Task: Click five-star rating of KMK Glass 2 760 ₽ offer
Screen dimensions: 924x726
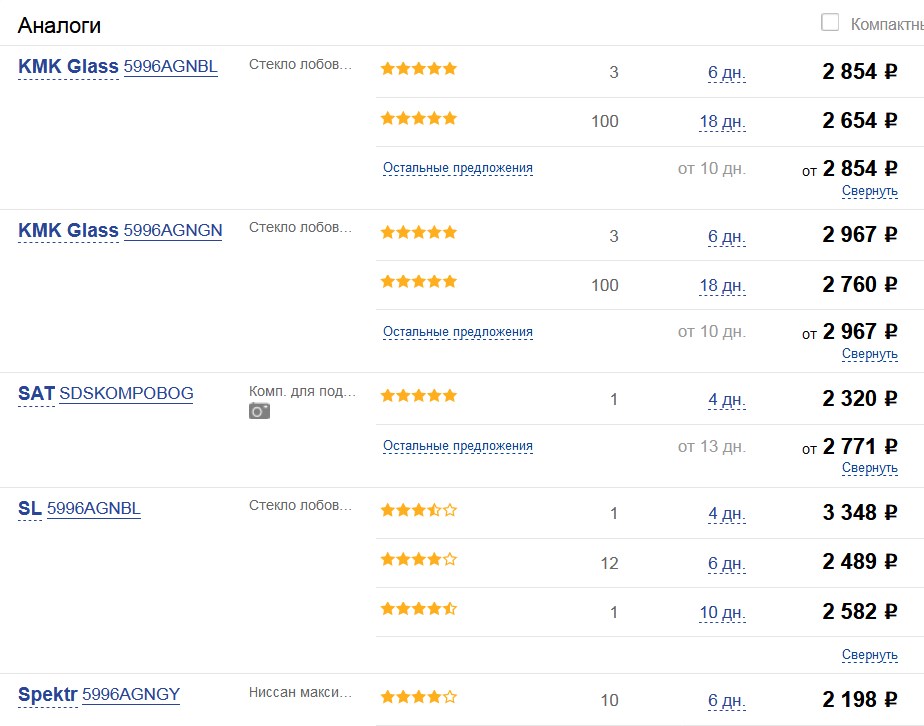Action: [x=418, y=282]
